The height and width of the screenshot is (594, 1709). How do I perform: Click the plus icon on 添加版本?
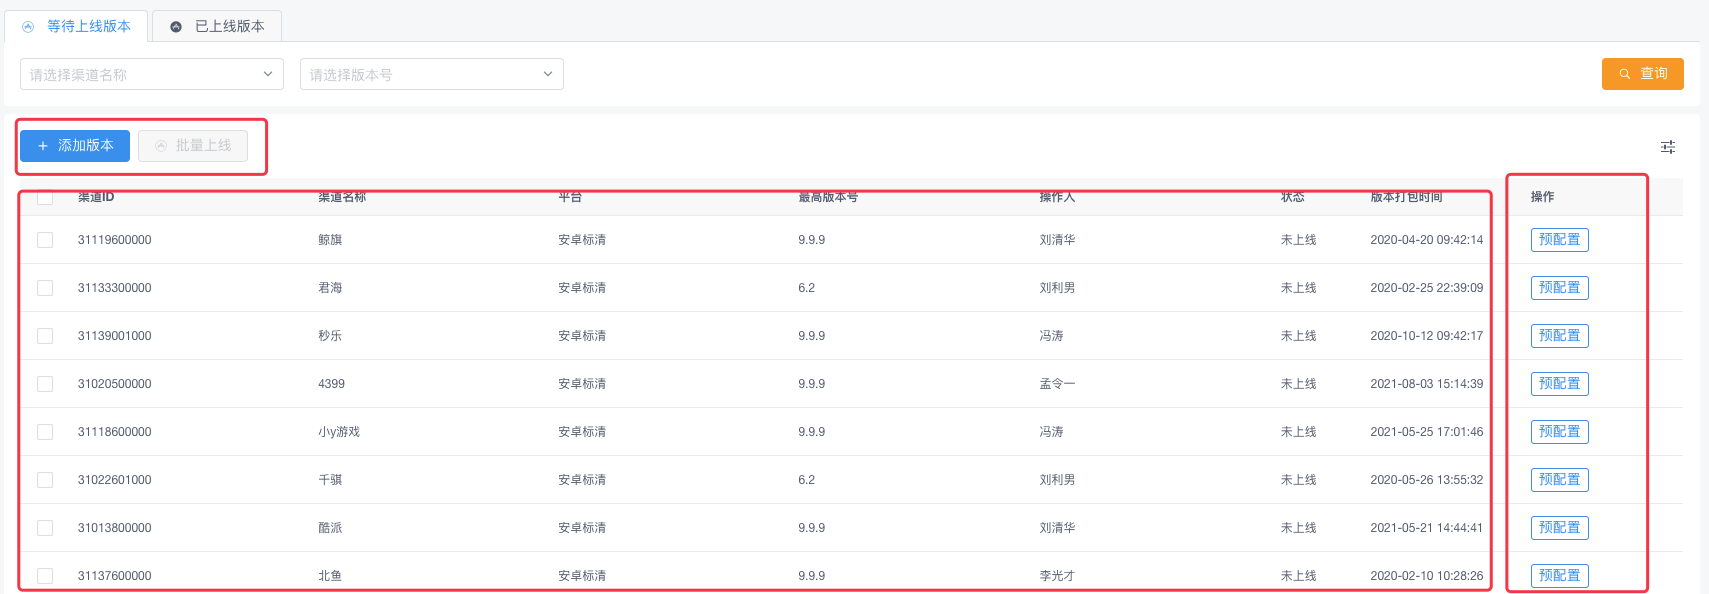43,146
